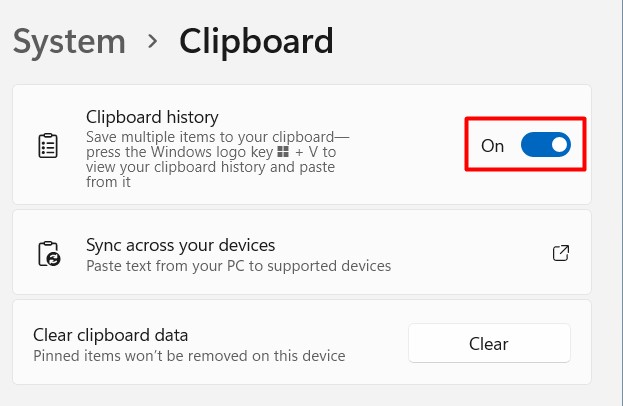
Task: Click the Clipboard page title
Action: (255, 42)
